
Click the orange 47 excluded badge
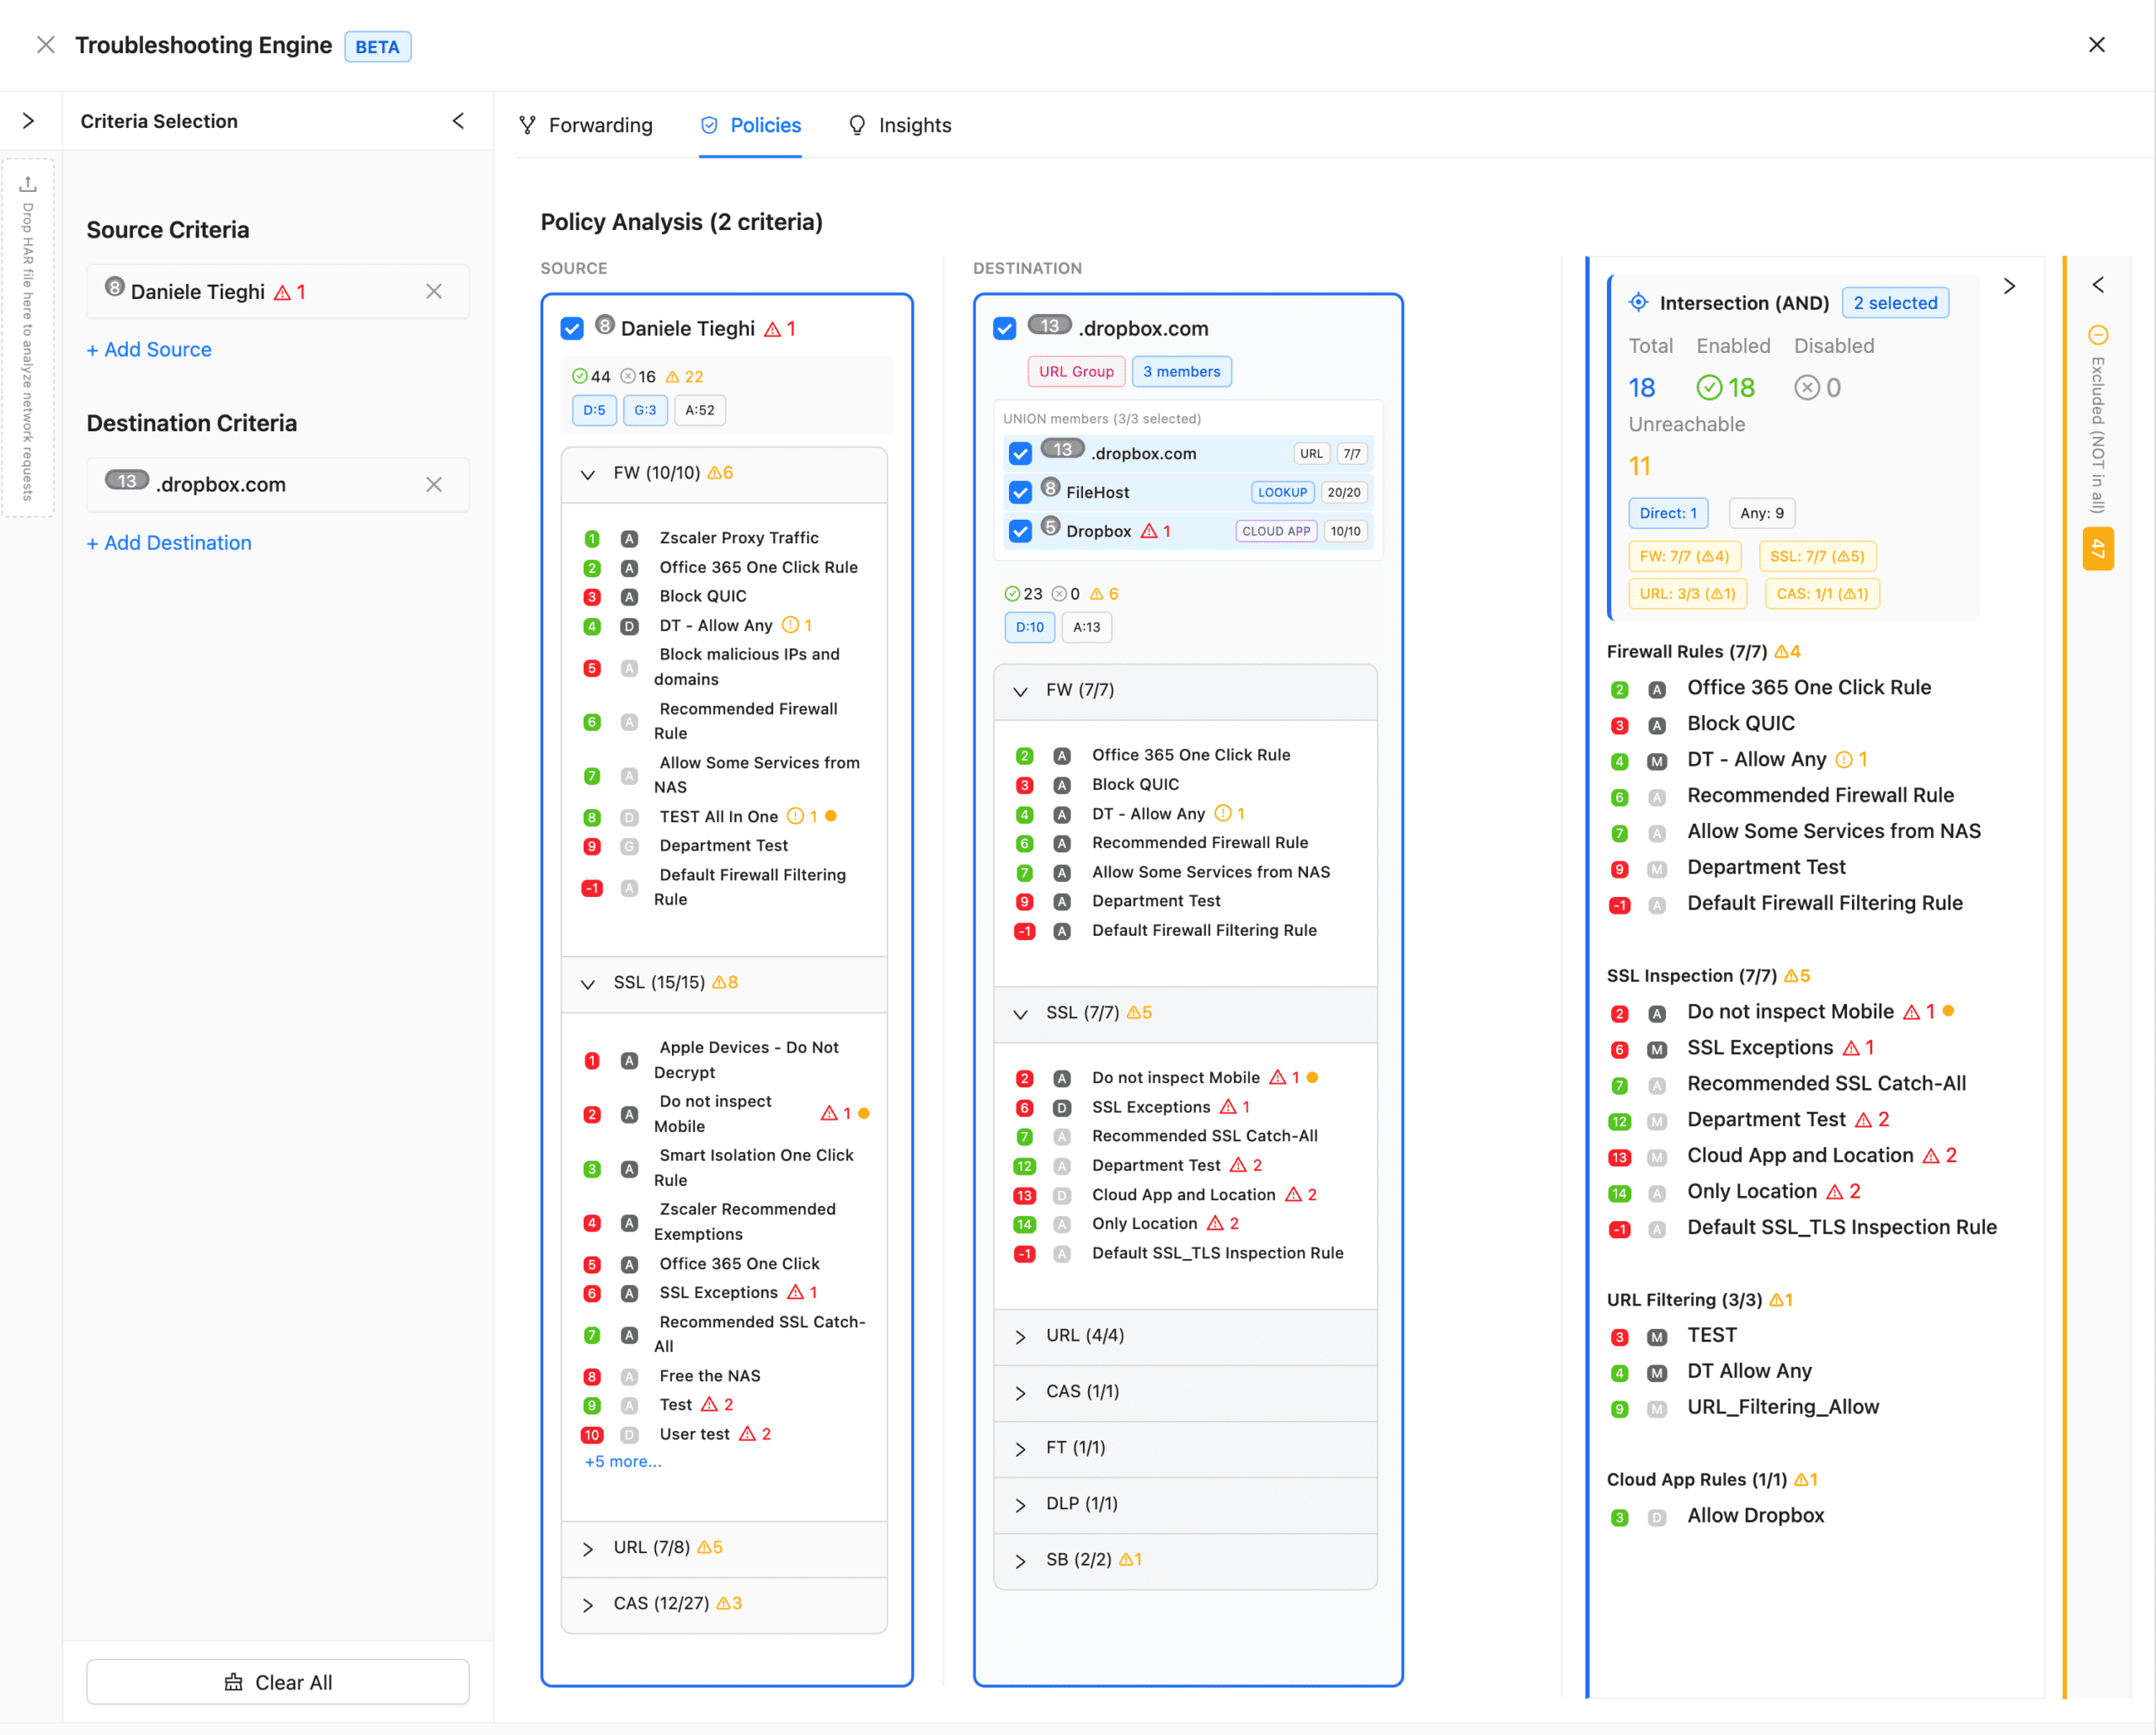[x=2097, y=549]
